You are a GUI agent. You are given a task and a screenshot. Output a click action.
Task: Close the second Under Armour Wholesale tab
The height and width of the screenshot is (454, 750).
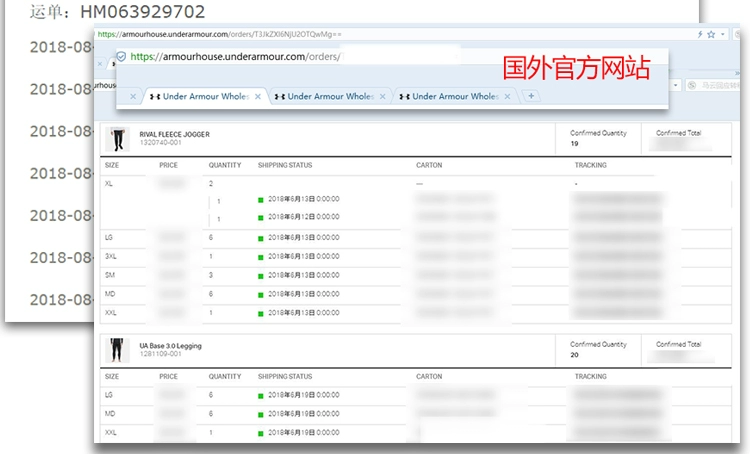pos(383,96)
